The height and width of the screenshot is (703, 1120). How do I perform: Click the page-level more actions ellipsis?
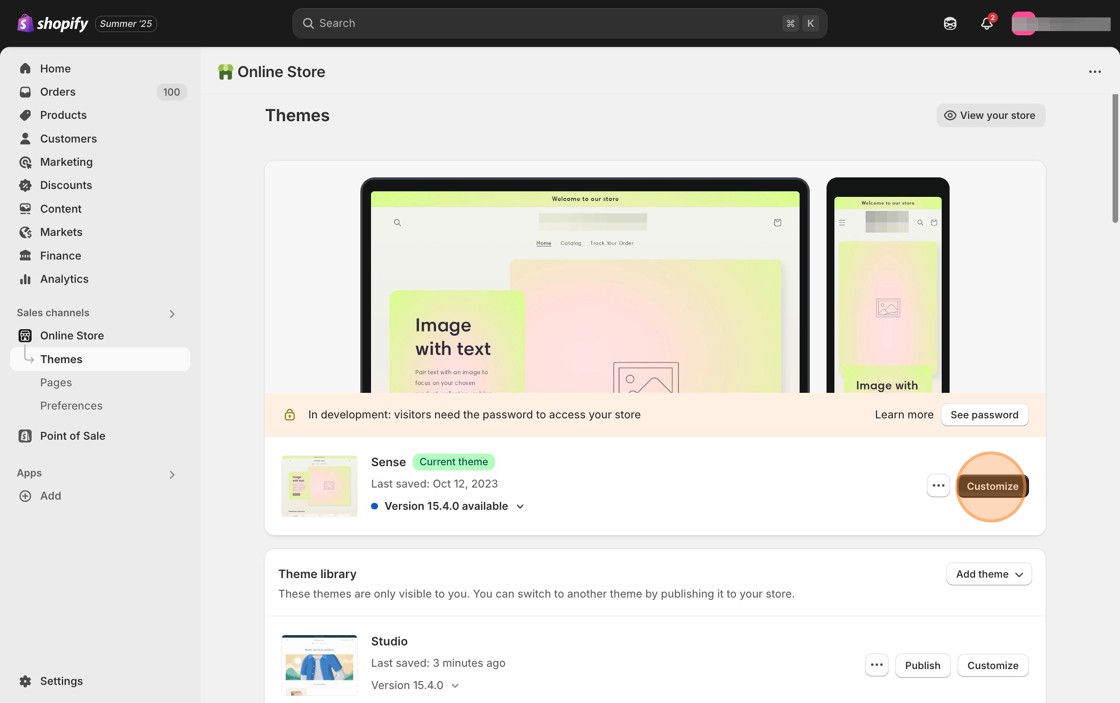(1095, 72)
